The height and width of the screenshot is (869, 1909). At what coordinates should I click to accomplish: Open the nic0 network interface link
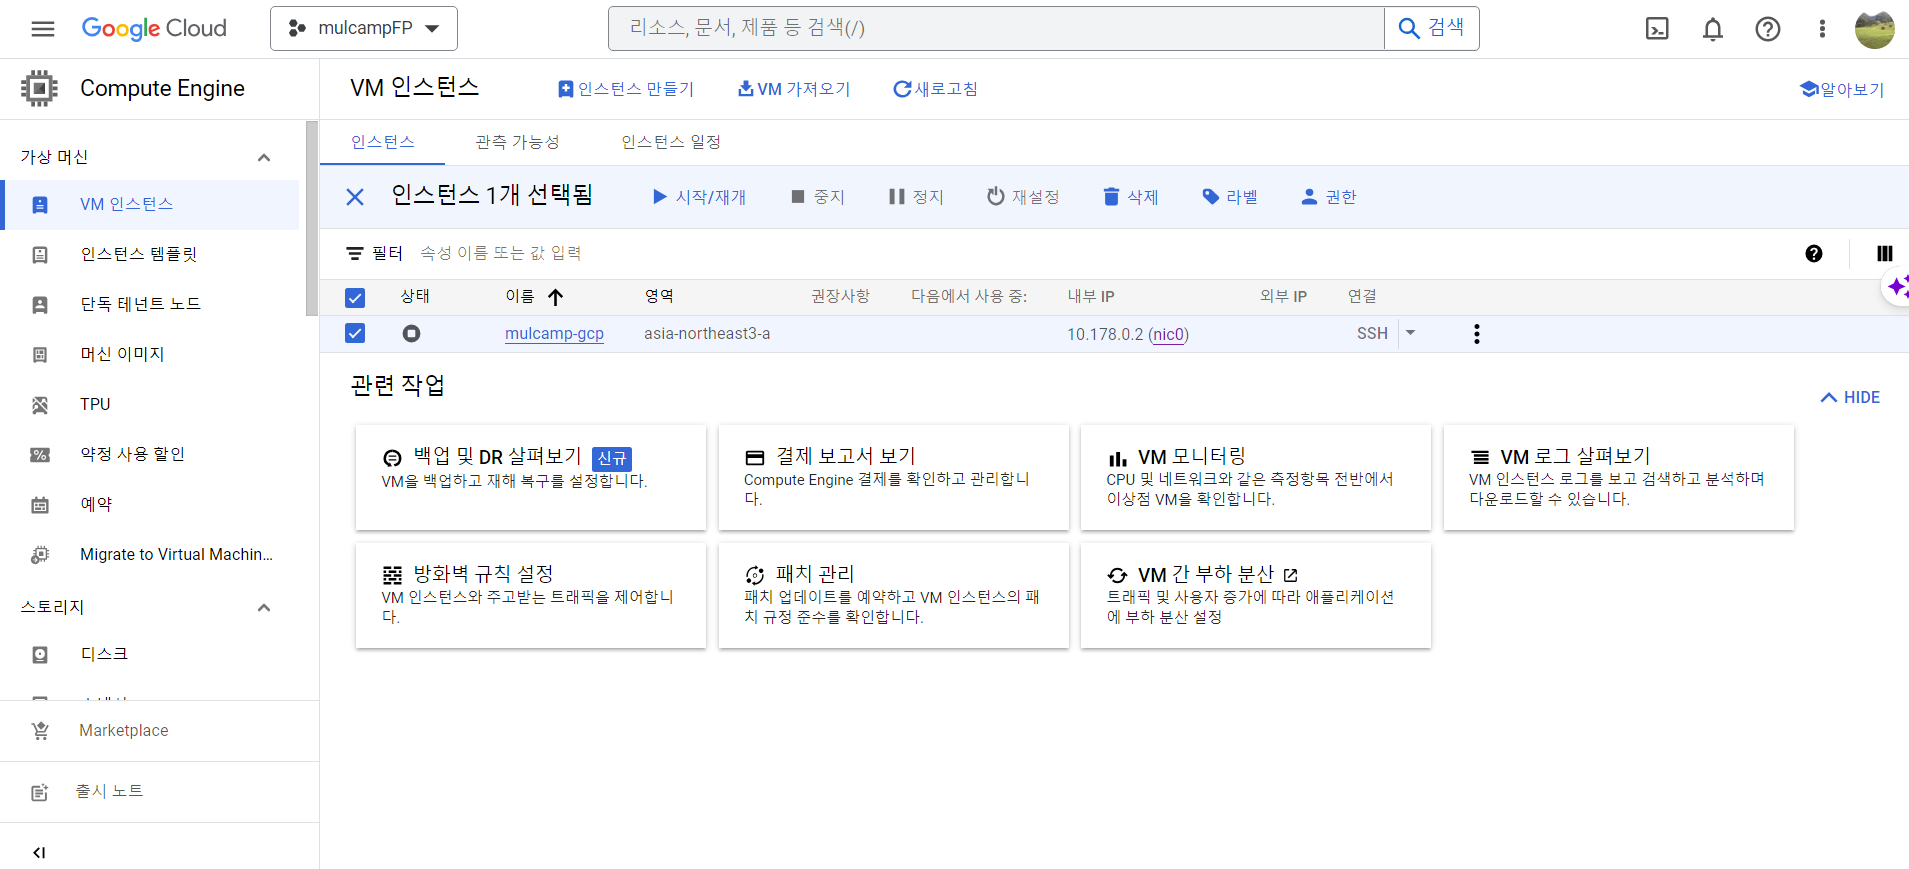(x=1168, y=335)
